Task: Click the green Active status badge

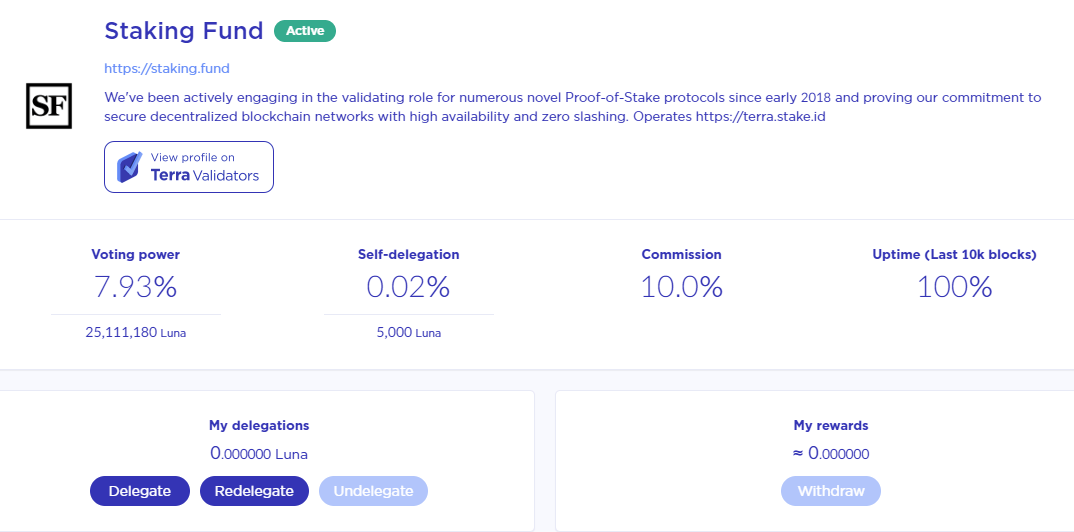Action: click(305, 31)
